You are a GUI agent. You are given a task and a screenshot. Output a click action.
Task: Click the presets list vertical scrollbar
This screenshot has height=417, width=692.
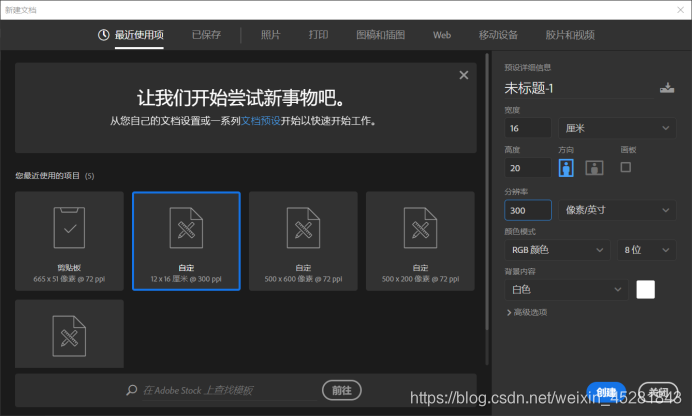487,192
